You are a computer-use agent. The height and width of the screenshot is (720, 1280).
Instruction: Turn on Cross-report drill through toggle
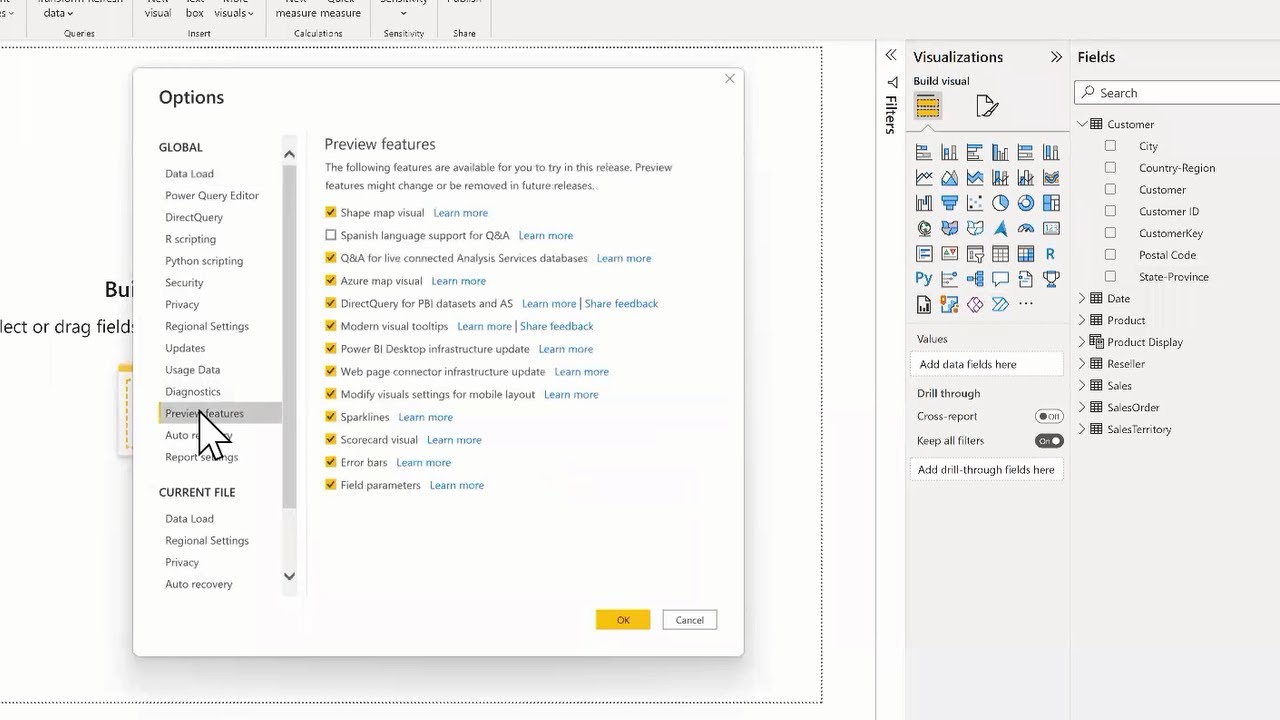(1049, 416)
